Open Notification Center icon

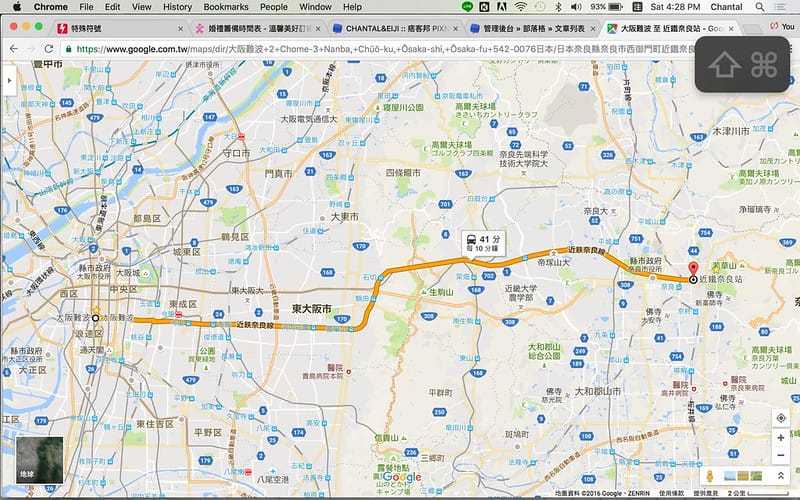[781, 7]
